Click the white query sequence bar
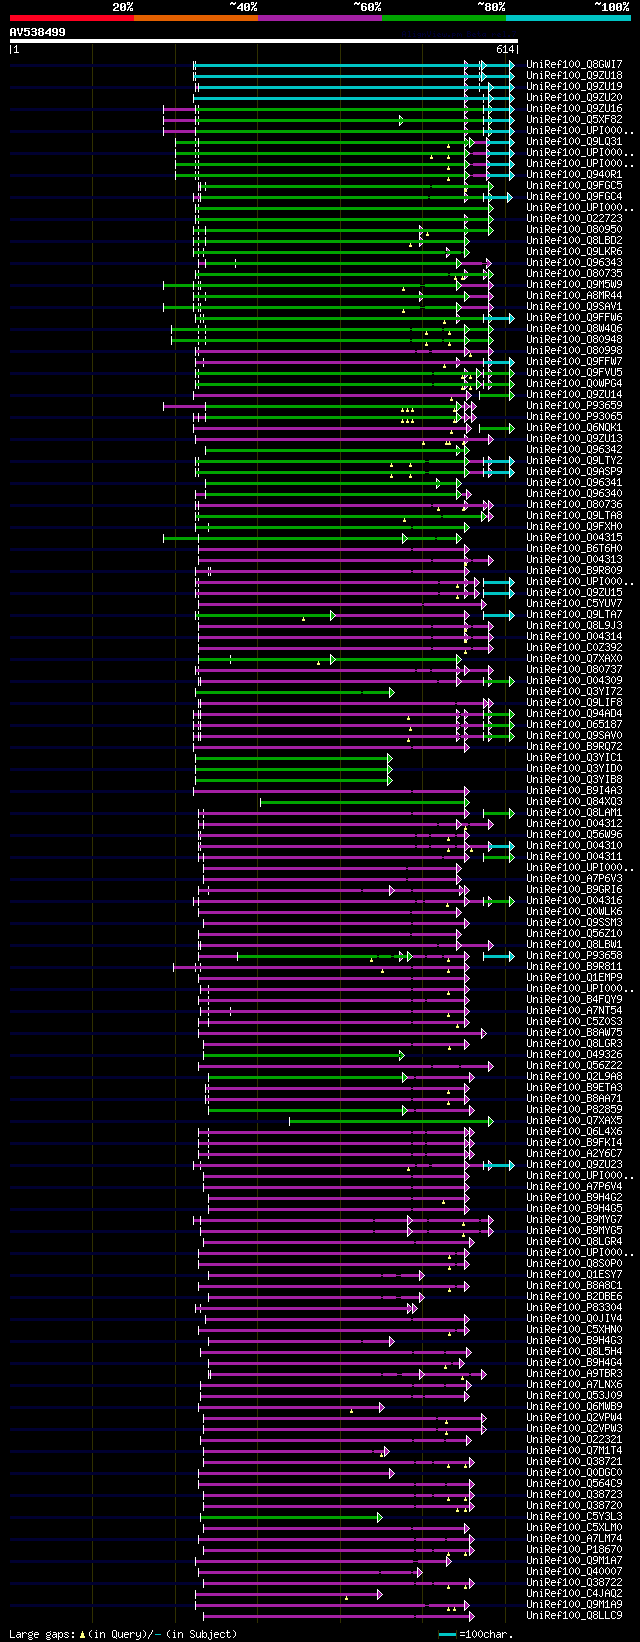The height and width of the screenshot is (1642, 640). pos(264,41)
